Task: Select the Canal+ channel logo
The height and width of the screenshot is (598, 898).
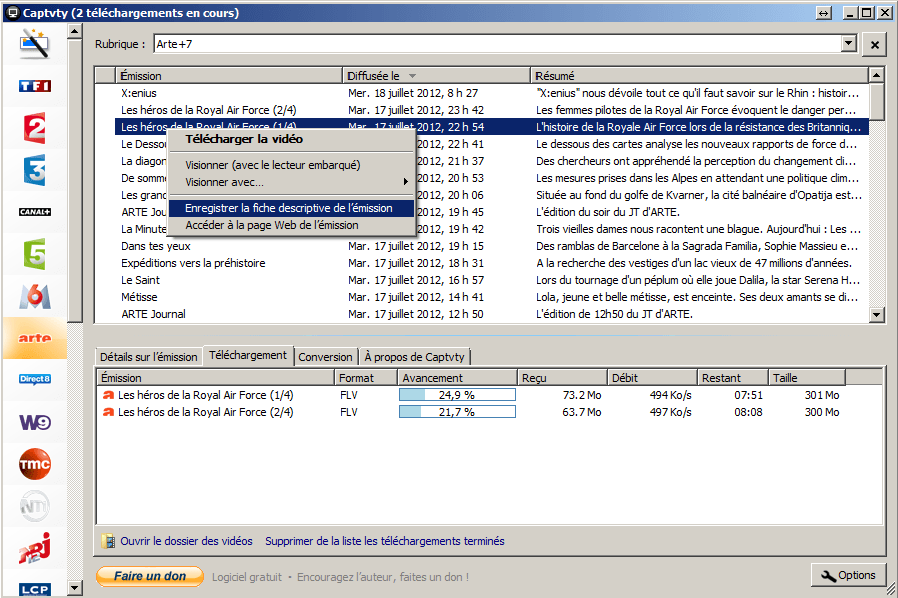Action: coord(34,212)
